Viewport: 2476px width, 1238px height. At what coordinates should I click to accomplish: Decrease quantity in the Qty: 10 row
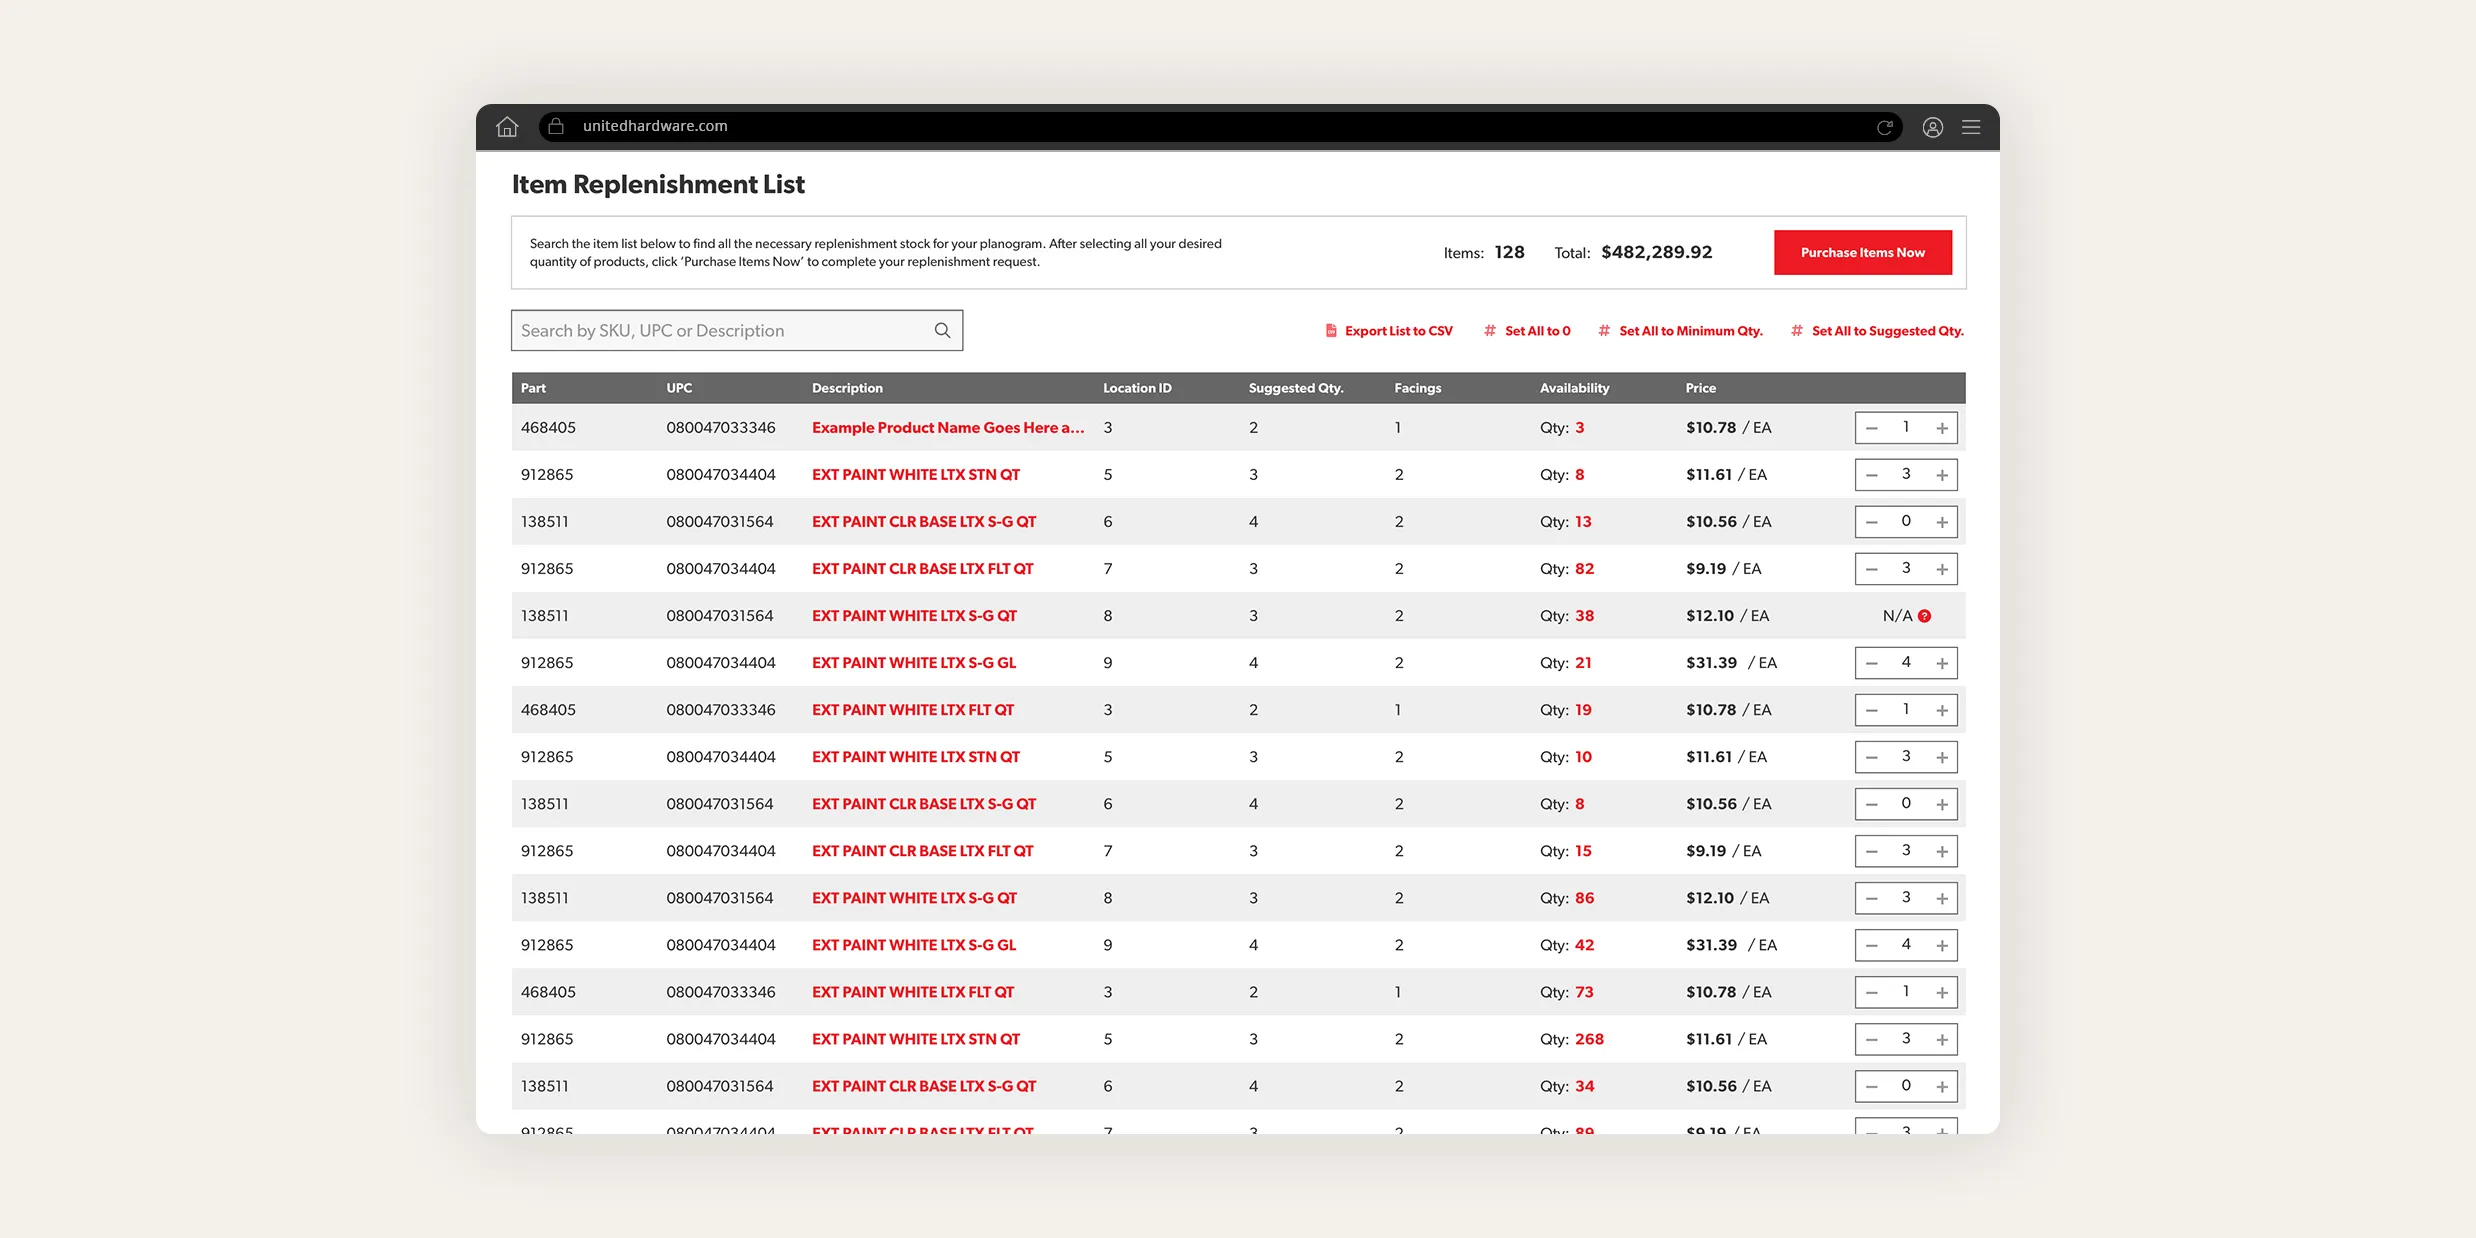(x=1872, y=757)
